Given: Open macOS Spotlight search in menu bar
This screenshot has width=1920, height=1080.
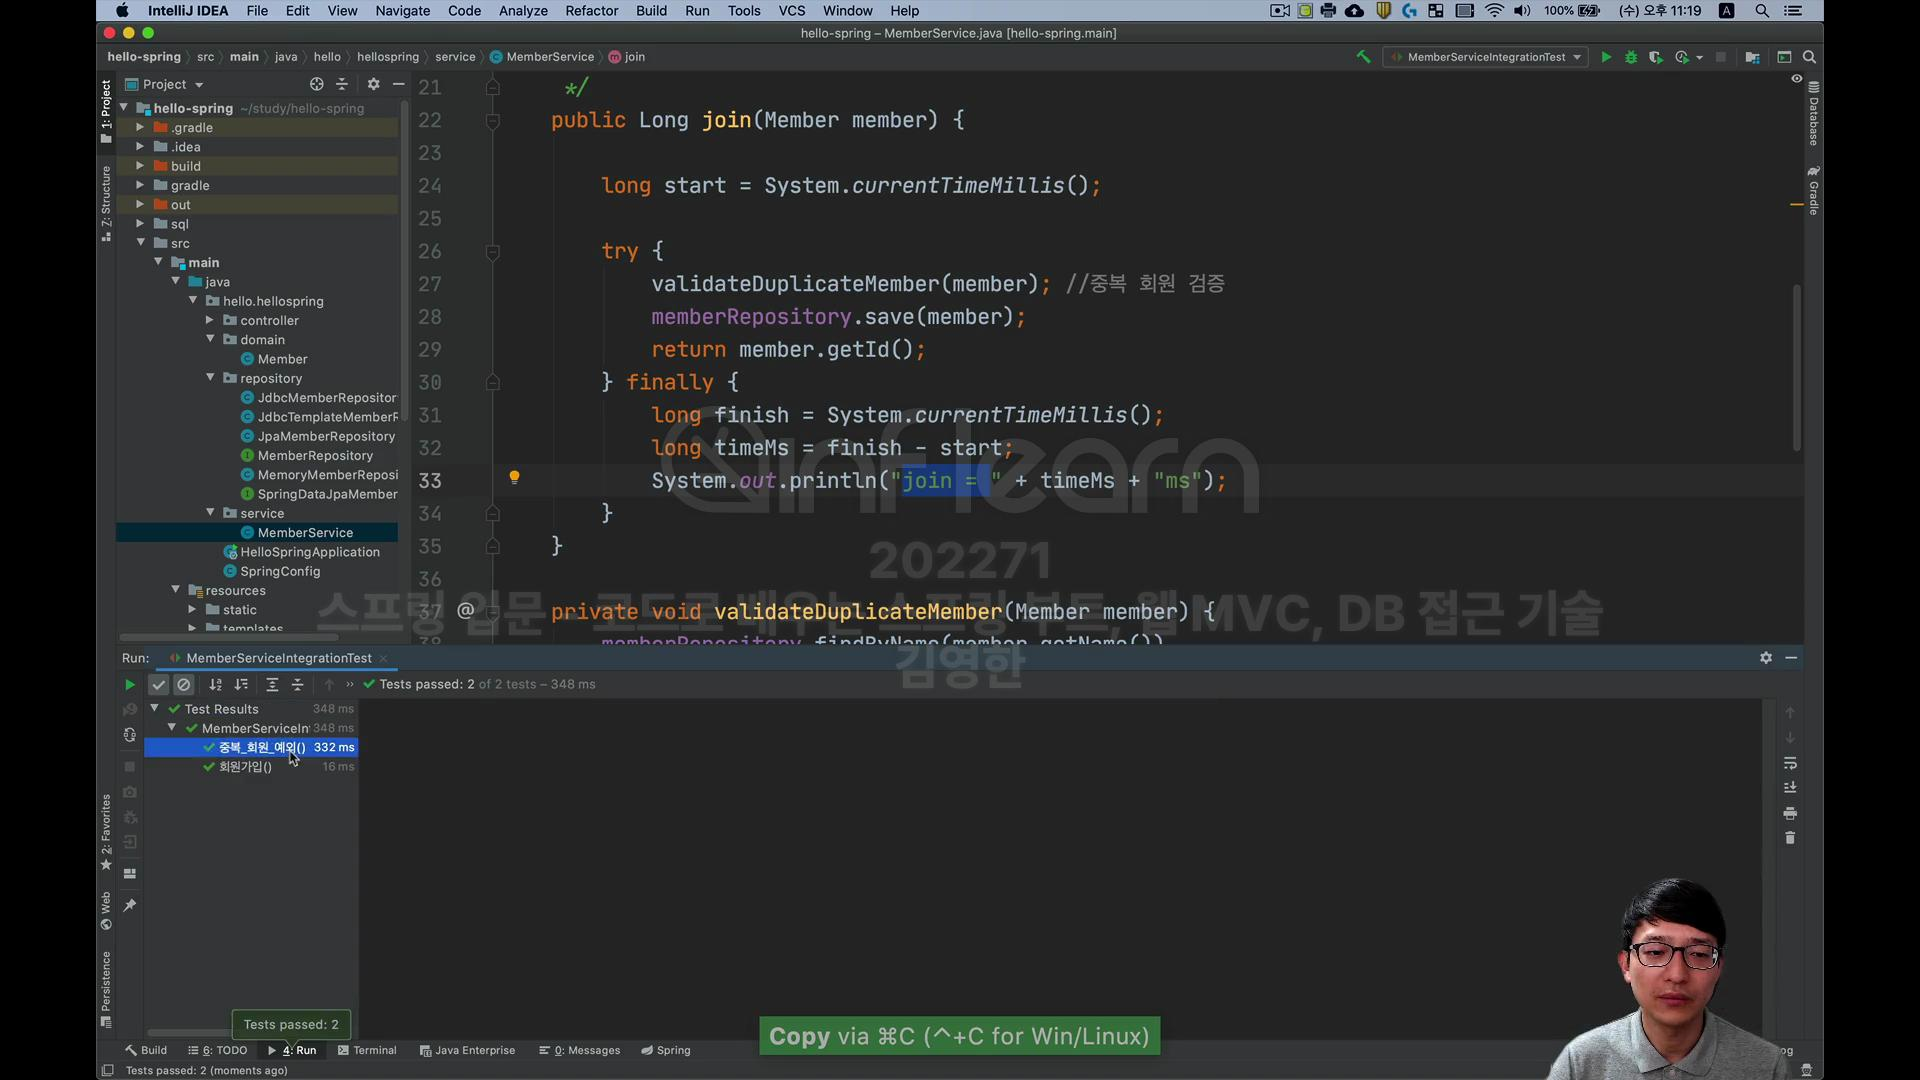Looking at the screenshot, I should click(x=1762, y=11).
